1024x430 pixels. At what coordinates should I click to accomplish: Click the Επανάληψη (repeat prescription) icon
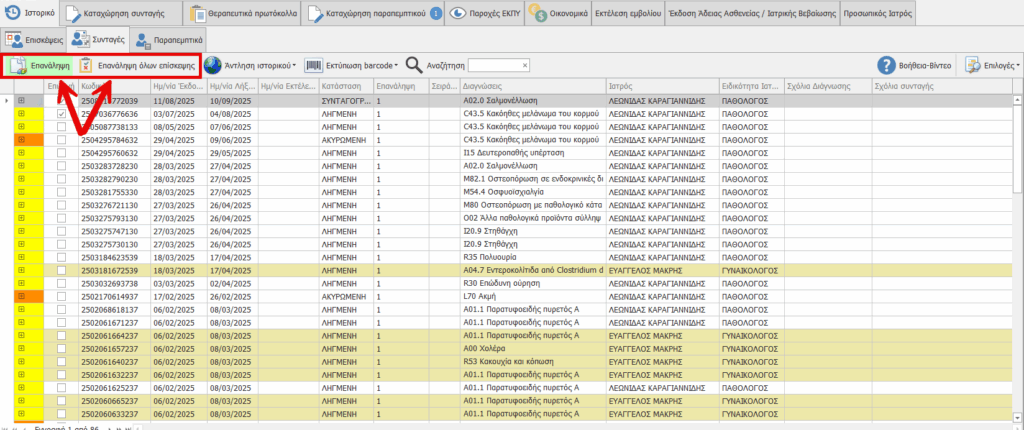click(x=17, y=66)
